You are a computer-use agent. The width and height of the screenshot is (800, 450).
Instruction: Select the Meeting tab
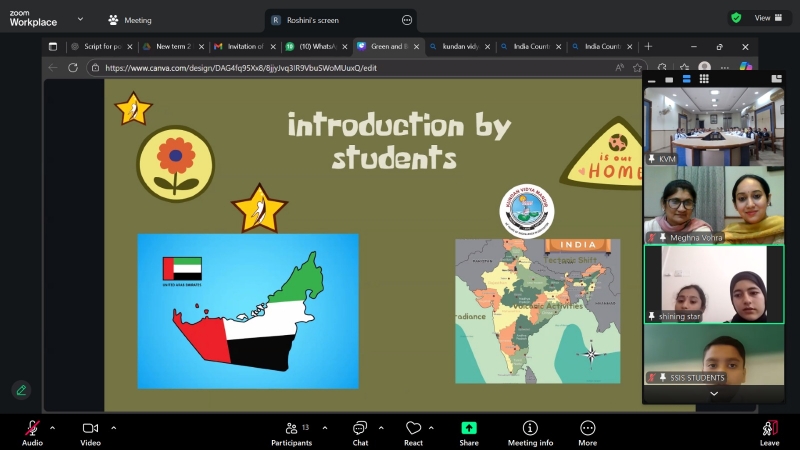point(130,20)
